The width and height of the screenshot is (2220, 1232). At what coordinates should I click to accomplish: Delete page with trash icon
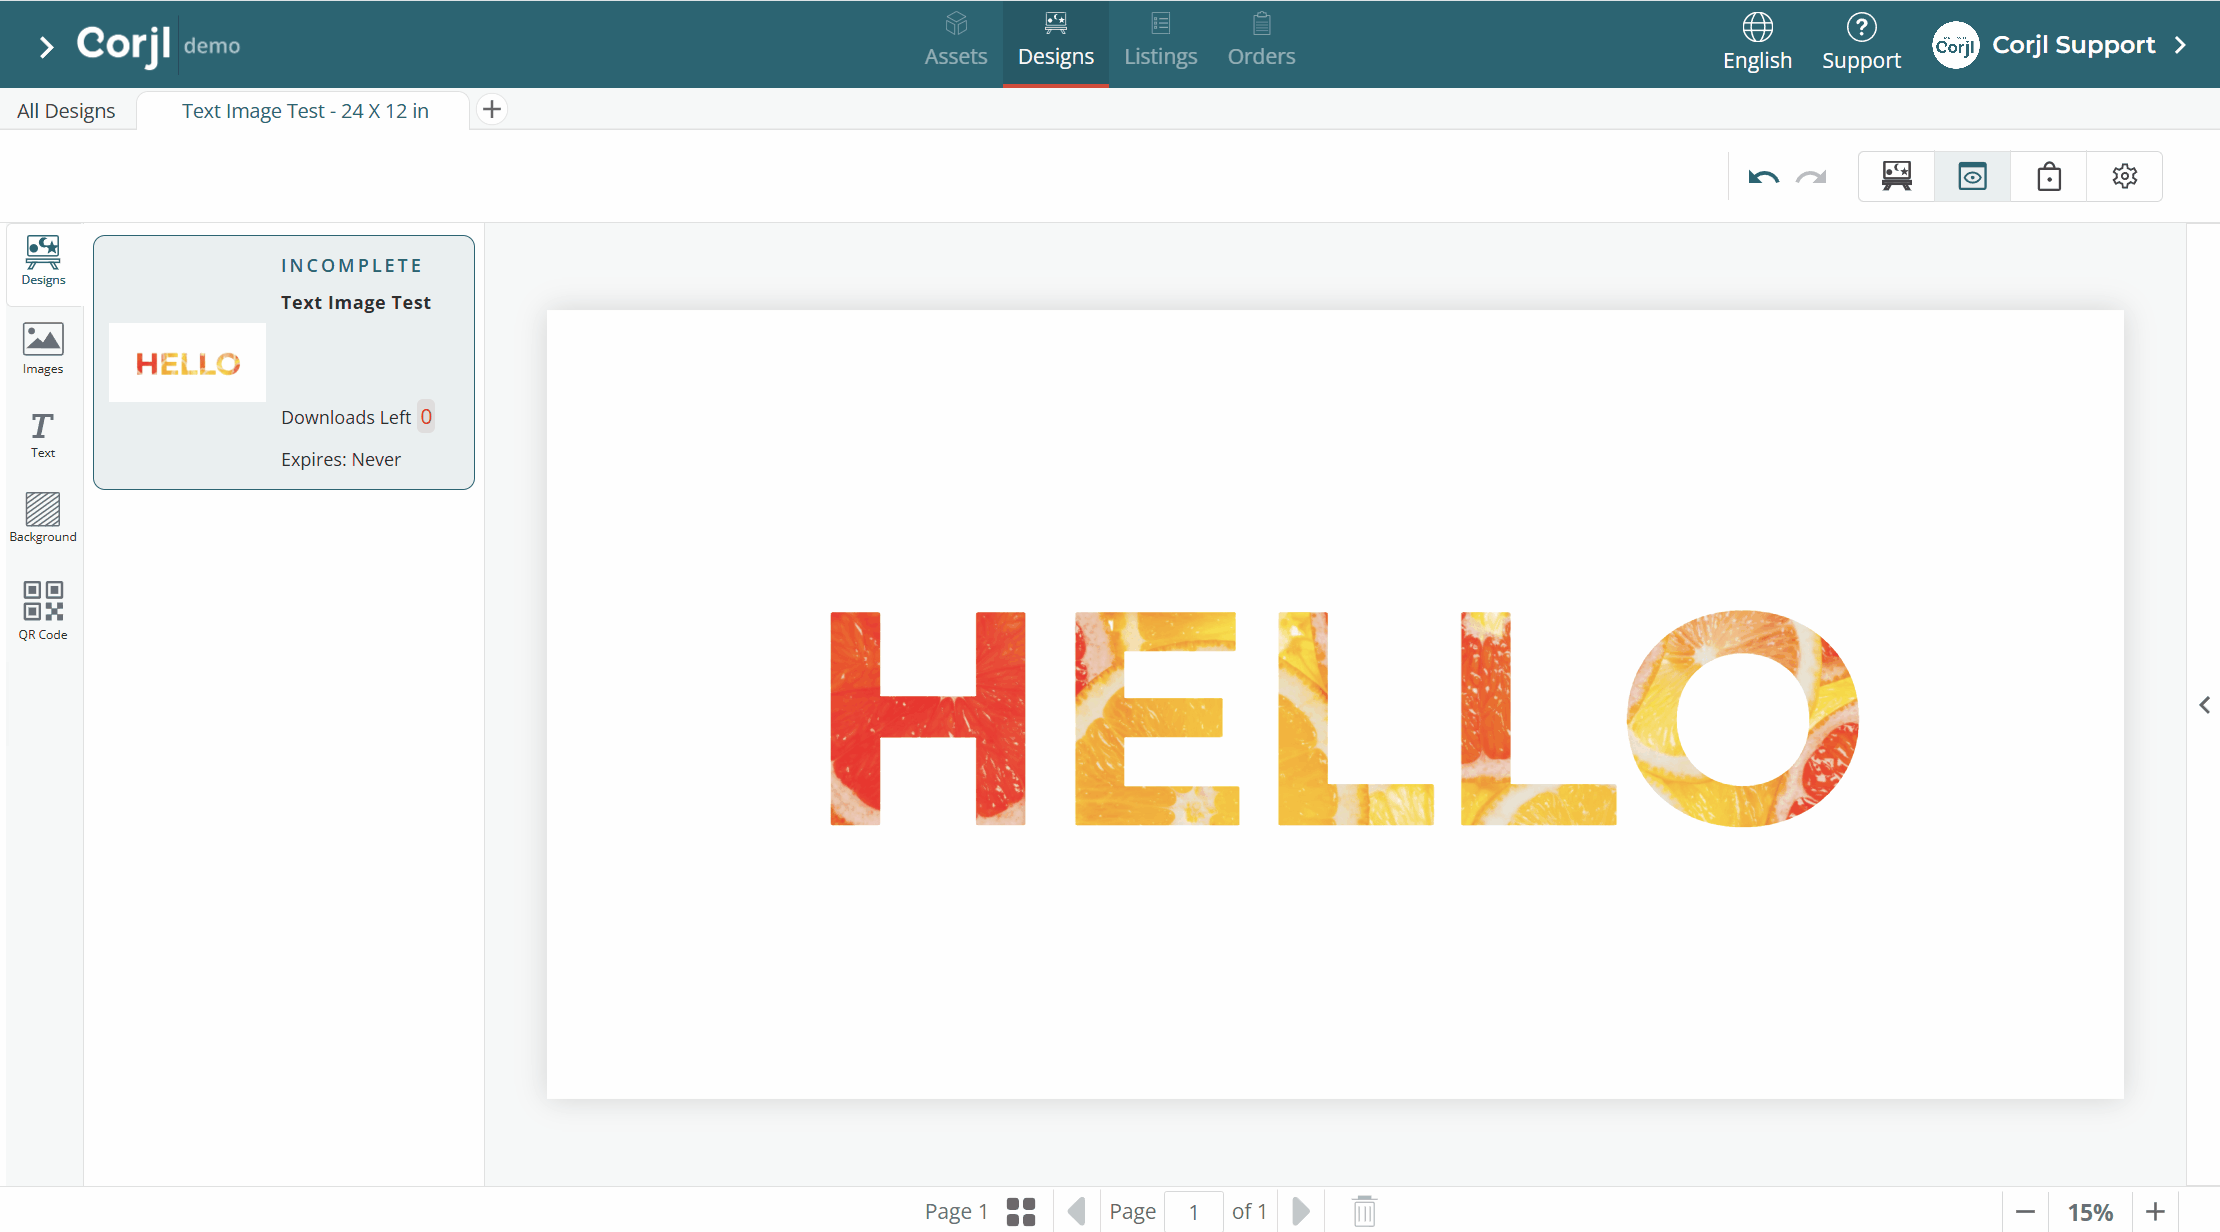tap(1365, 1211)
